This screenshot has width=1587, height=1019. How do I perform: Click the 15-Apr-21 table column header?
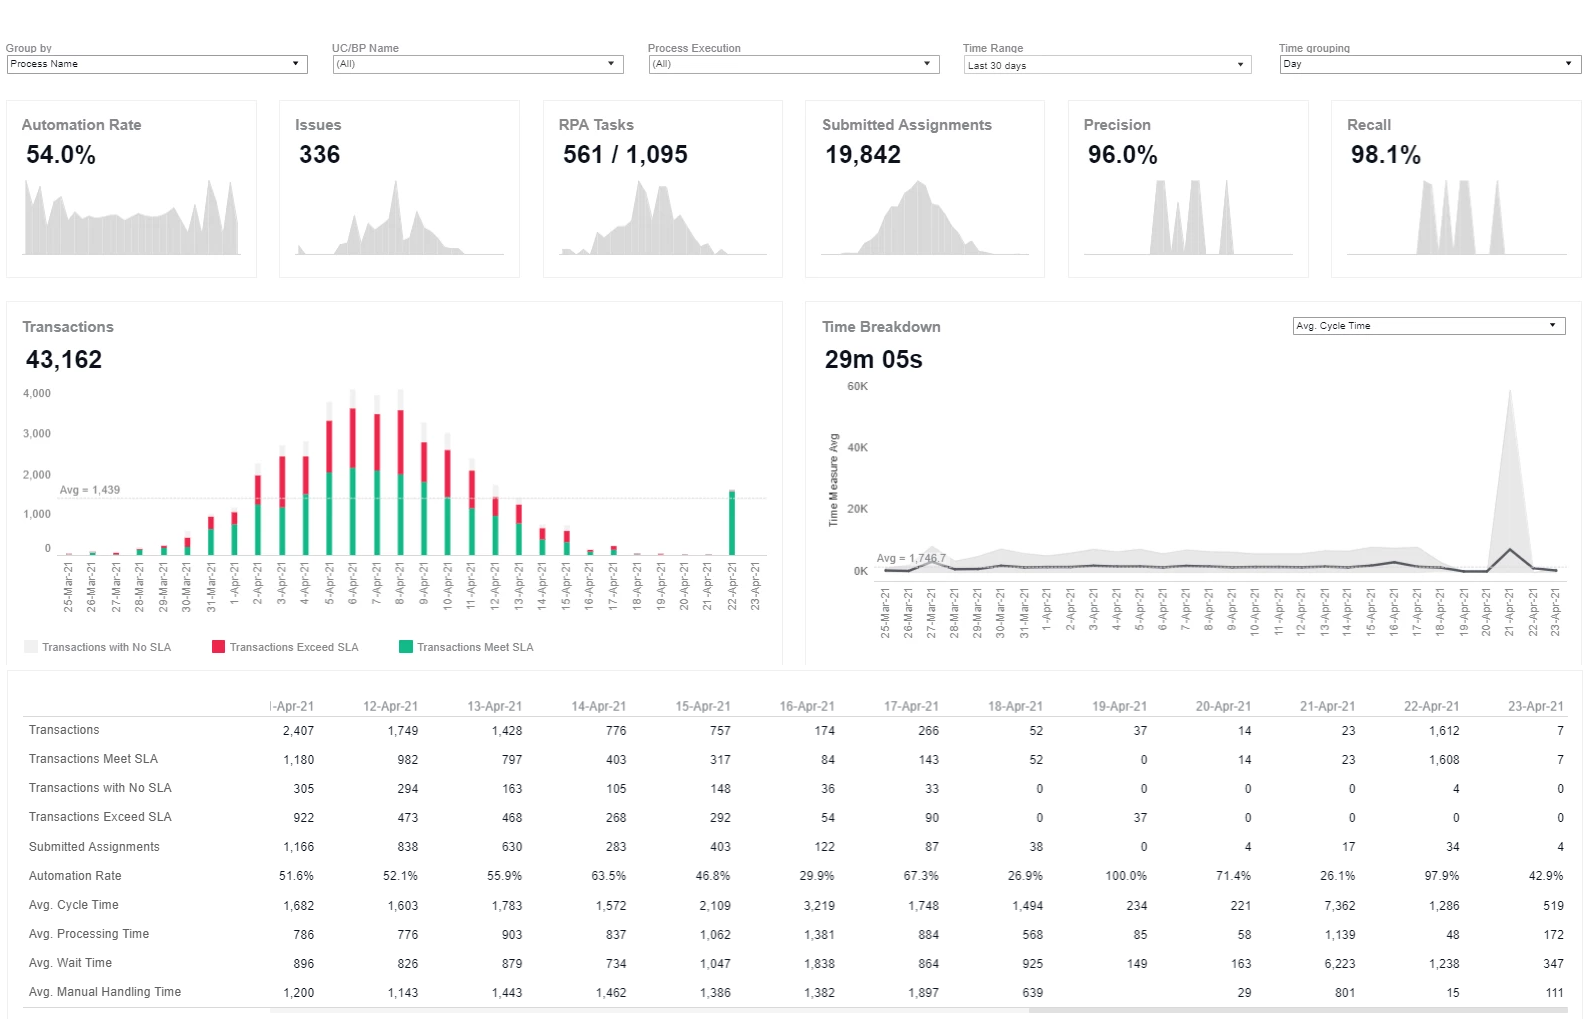(x=703, y=706)
